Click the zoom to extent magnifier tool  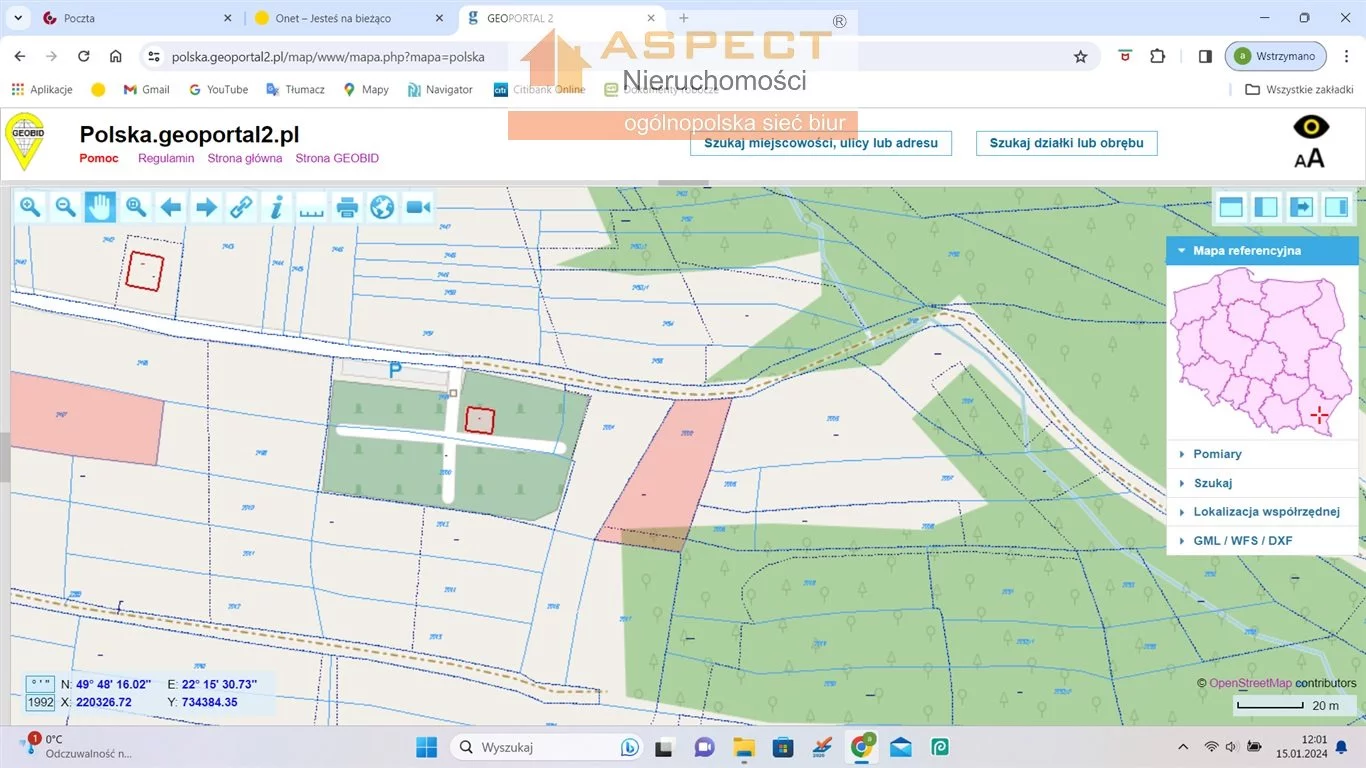pyautogui.click(x=135, y=207)
